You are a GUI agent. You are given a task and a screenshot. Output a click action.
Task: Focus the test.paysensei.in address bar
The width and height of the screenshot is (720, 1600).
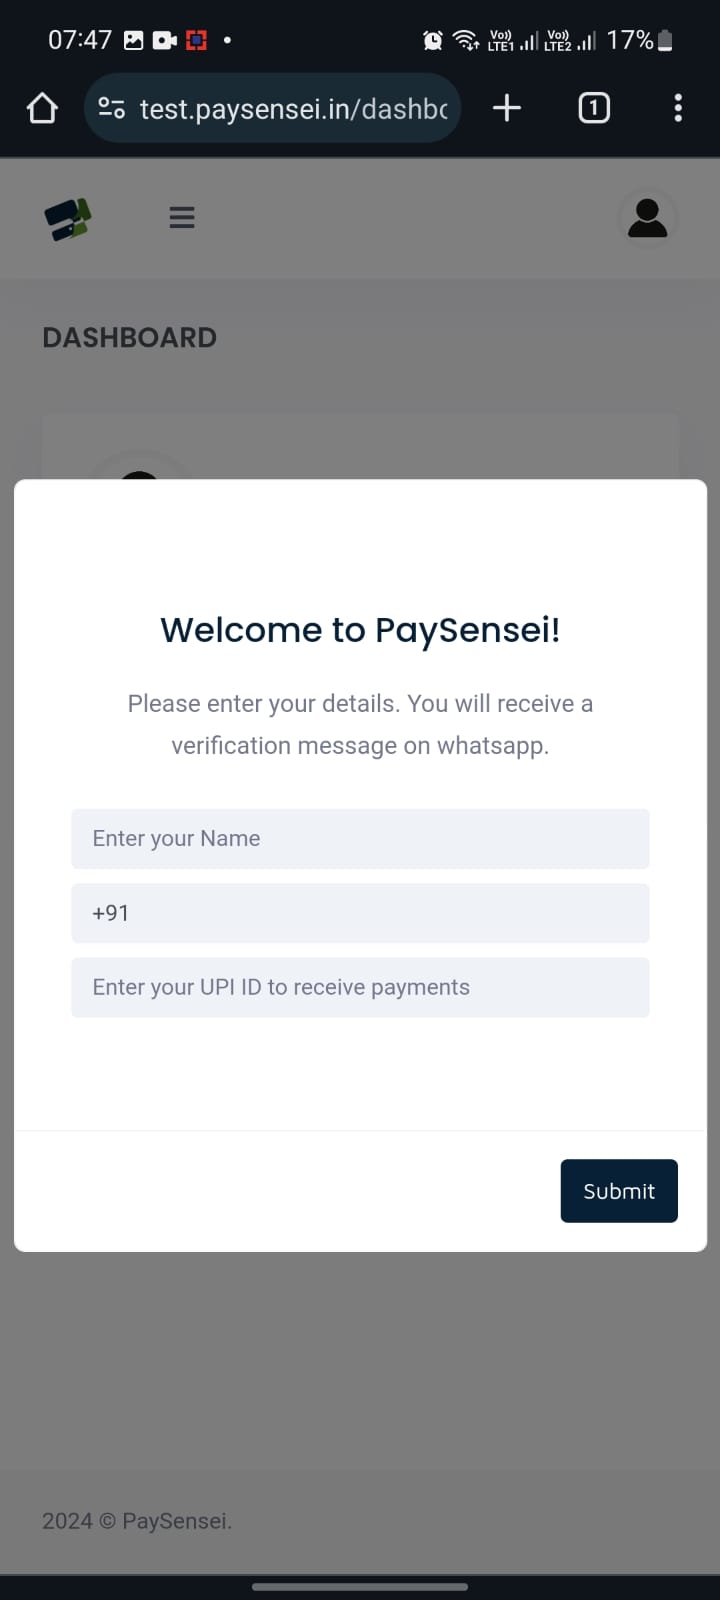point(292,108)
